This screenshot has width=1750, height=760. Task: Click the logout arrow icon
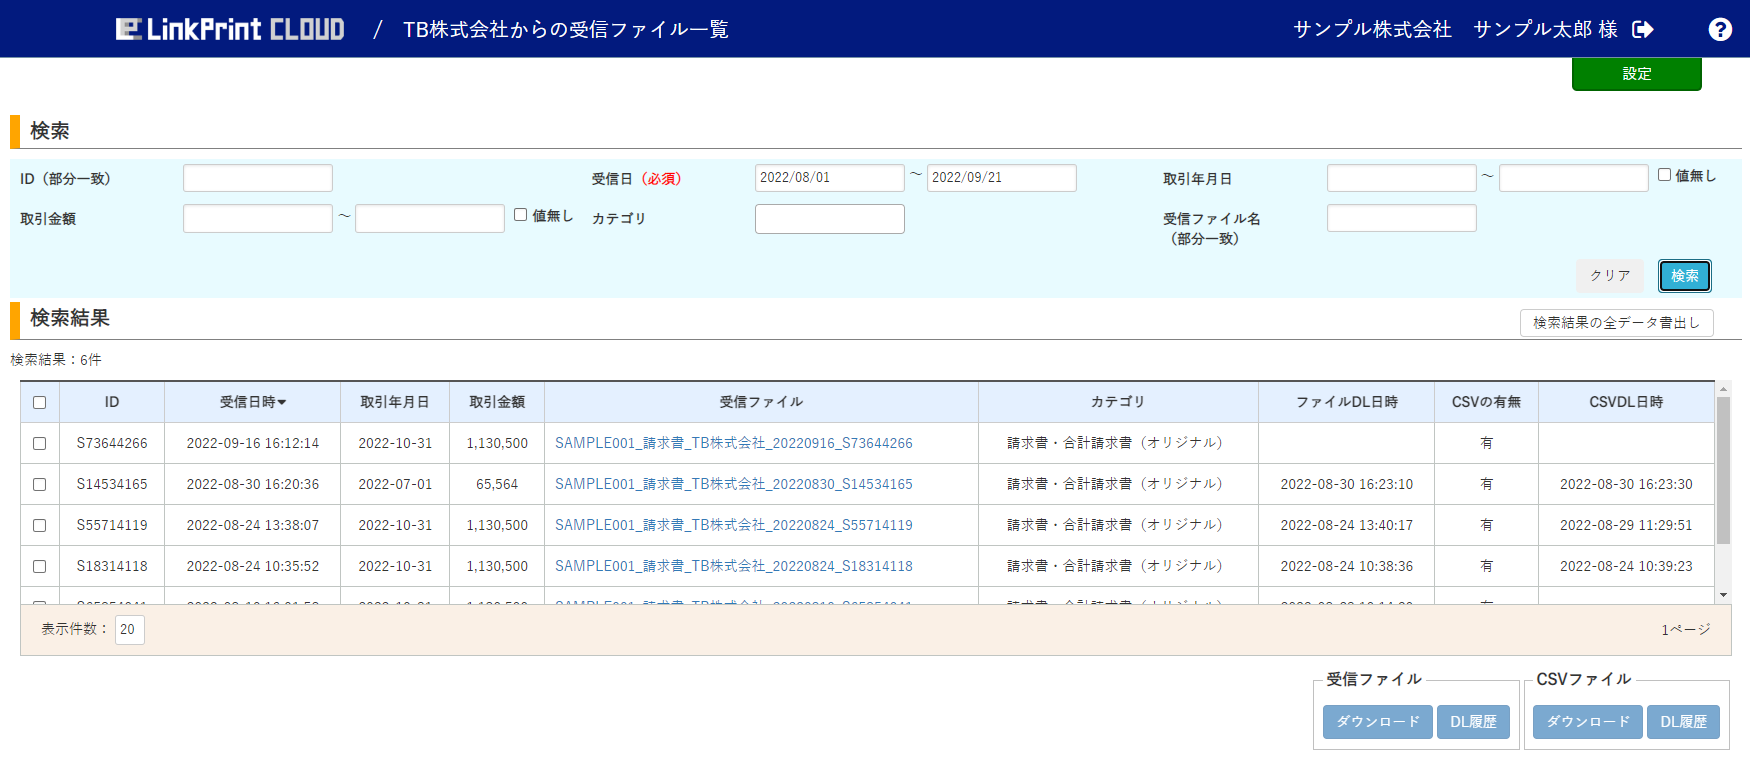click(1642, 30)
